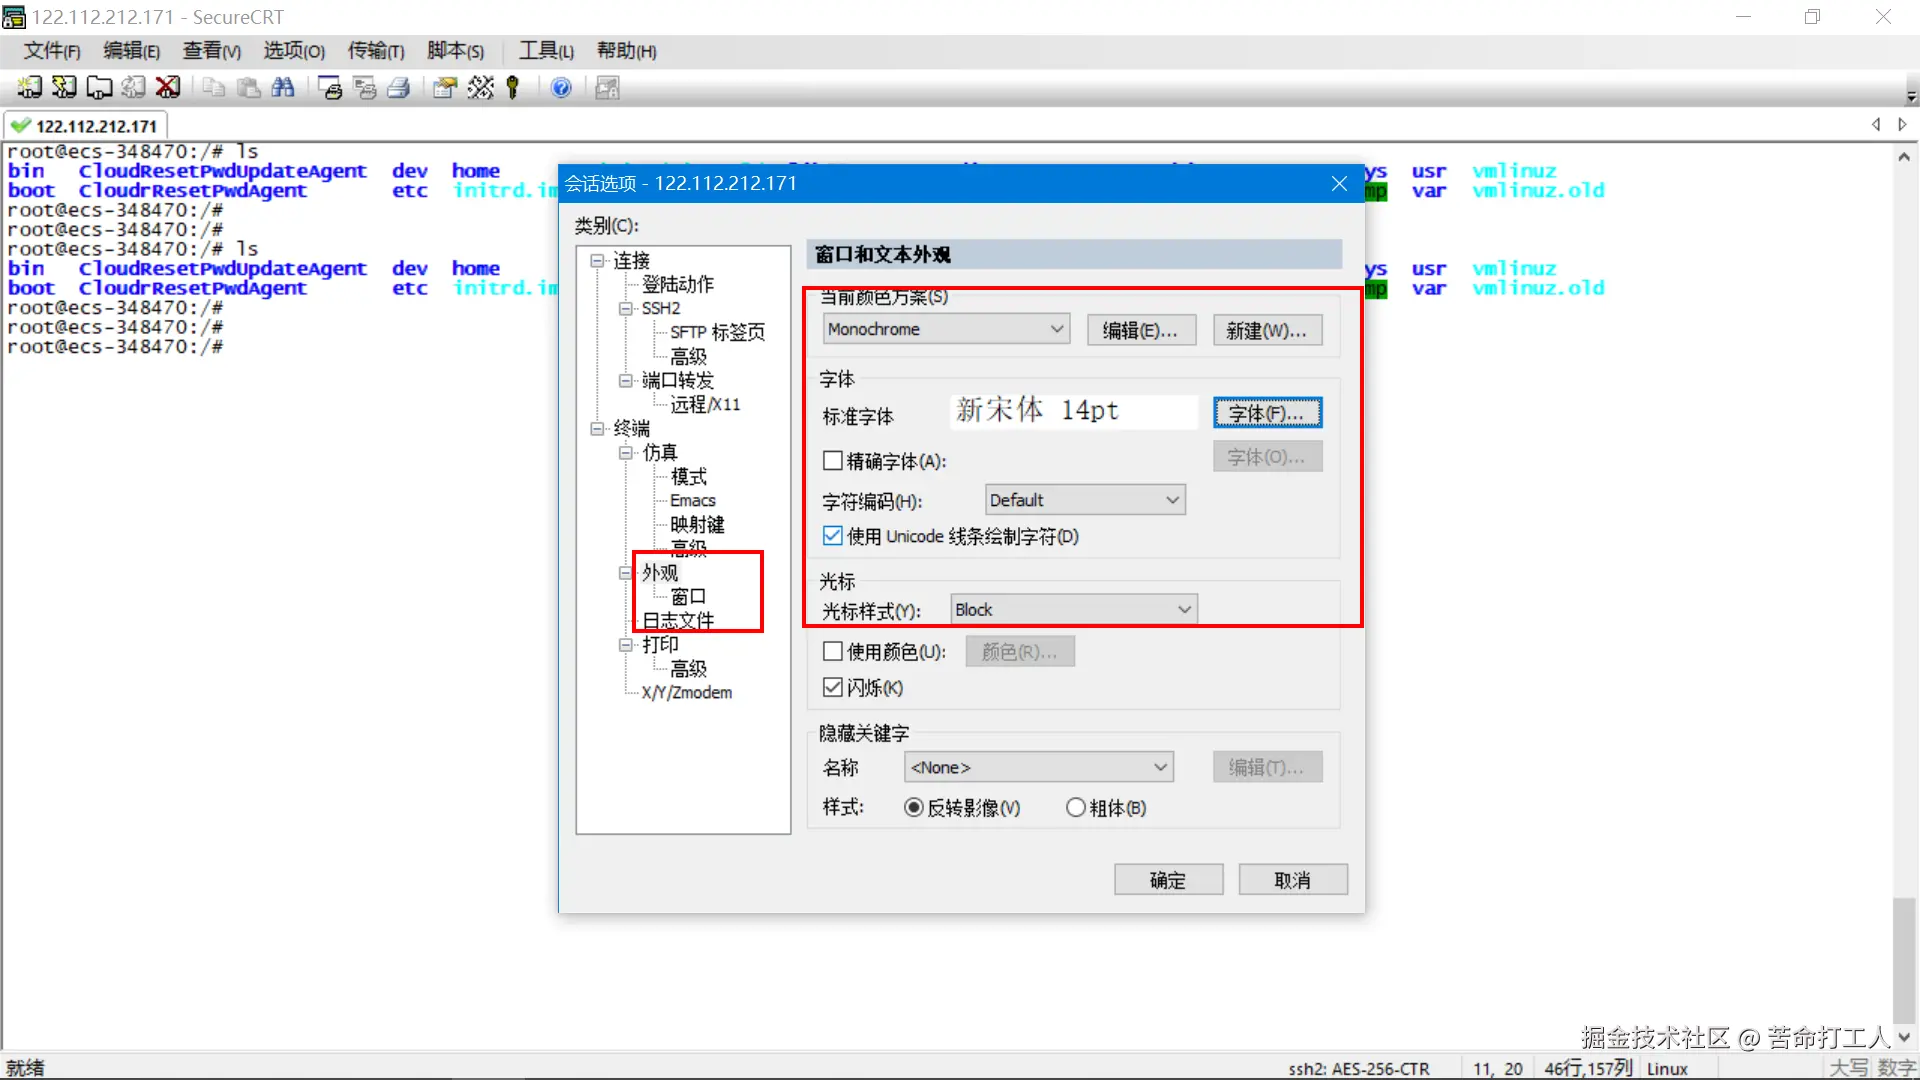Click the 颜色(R) color picker button
The image size is (1920, 1080).
point(1019,651)
